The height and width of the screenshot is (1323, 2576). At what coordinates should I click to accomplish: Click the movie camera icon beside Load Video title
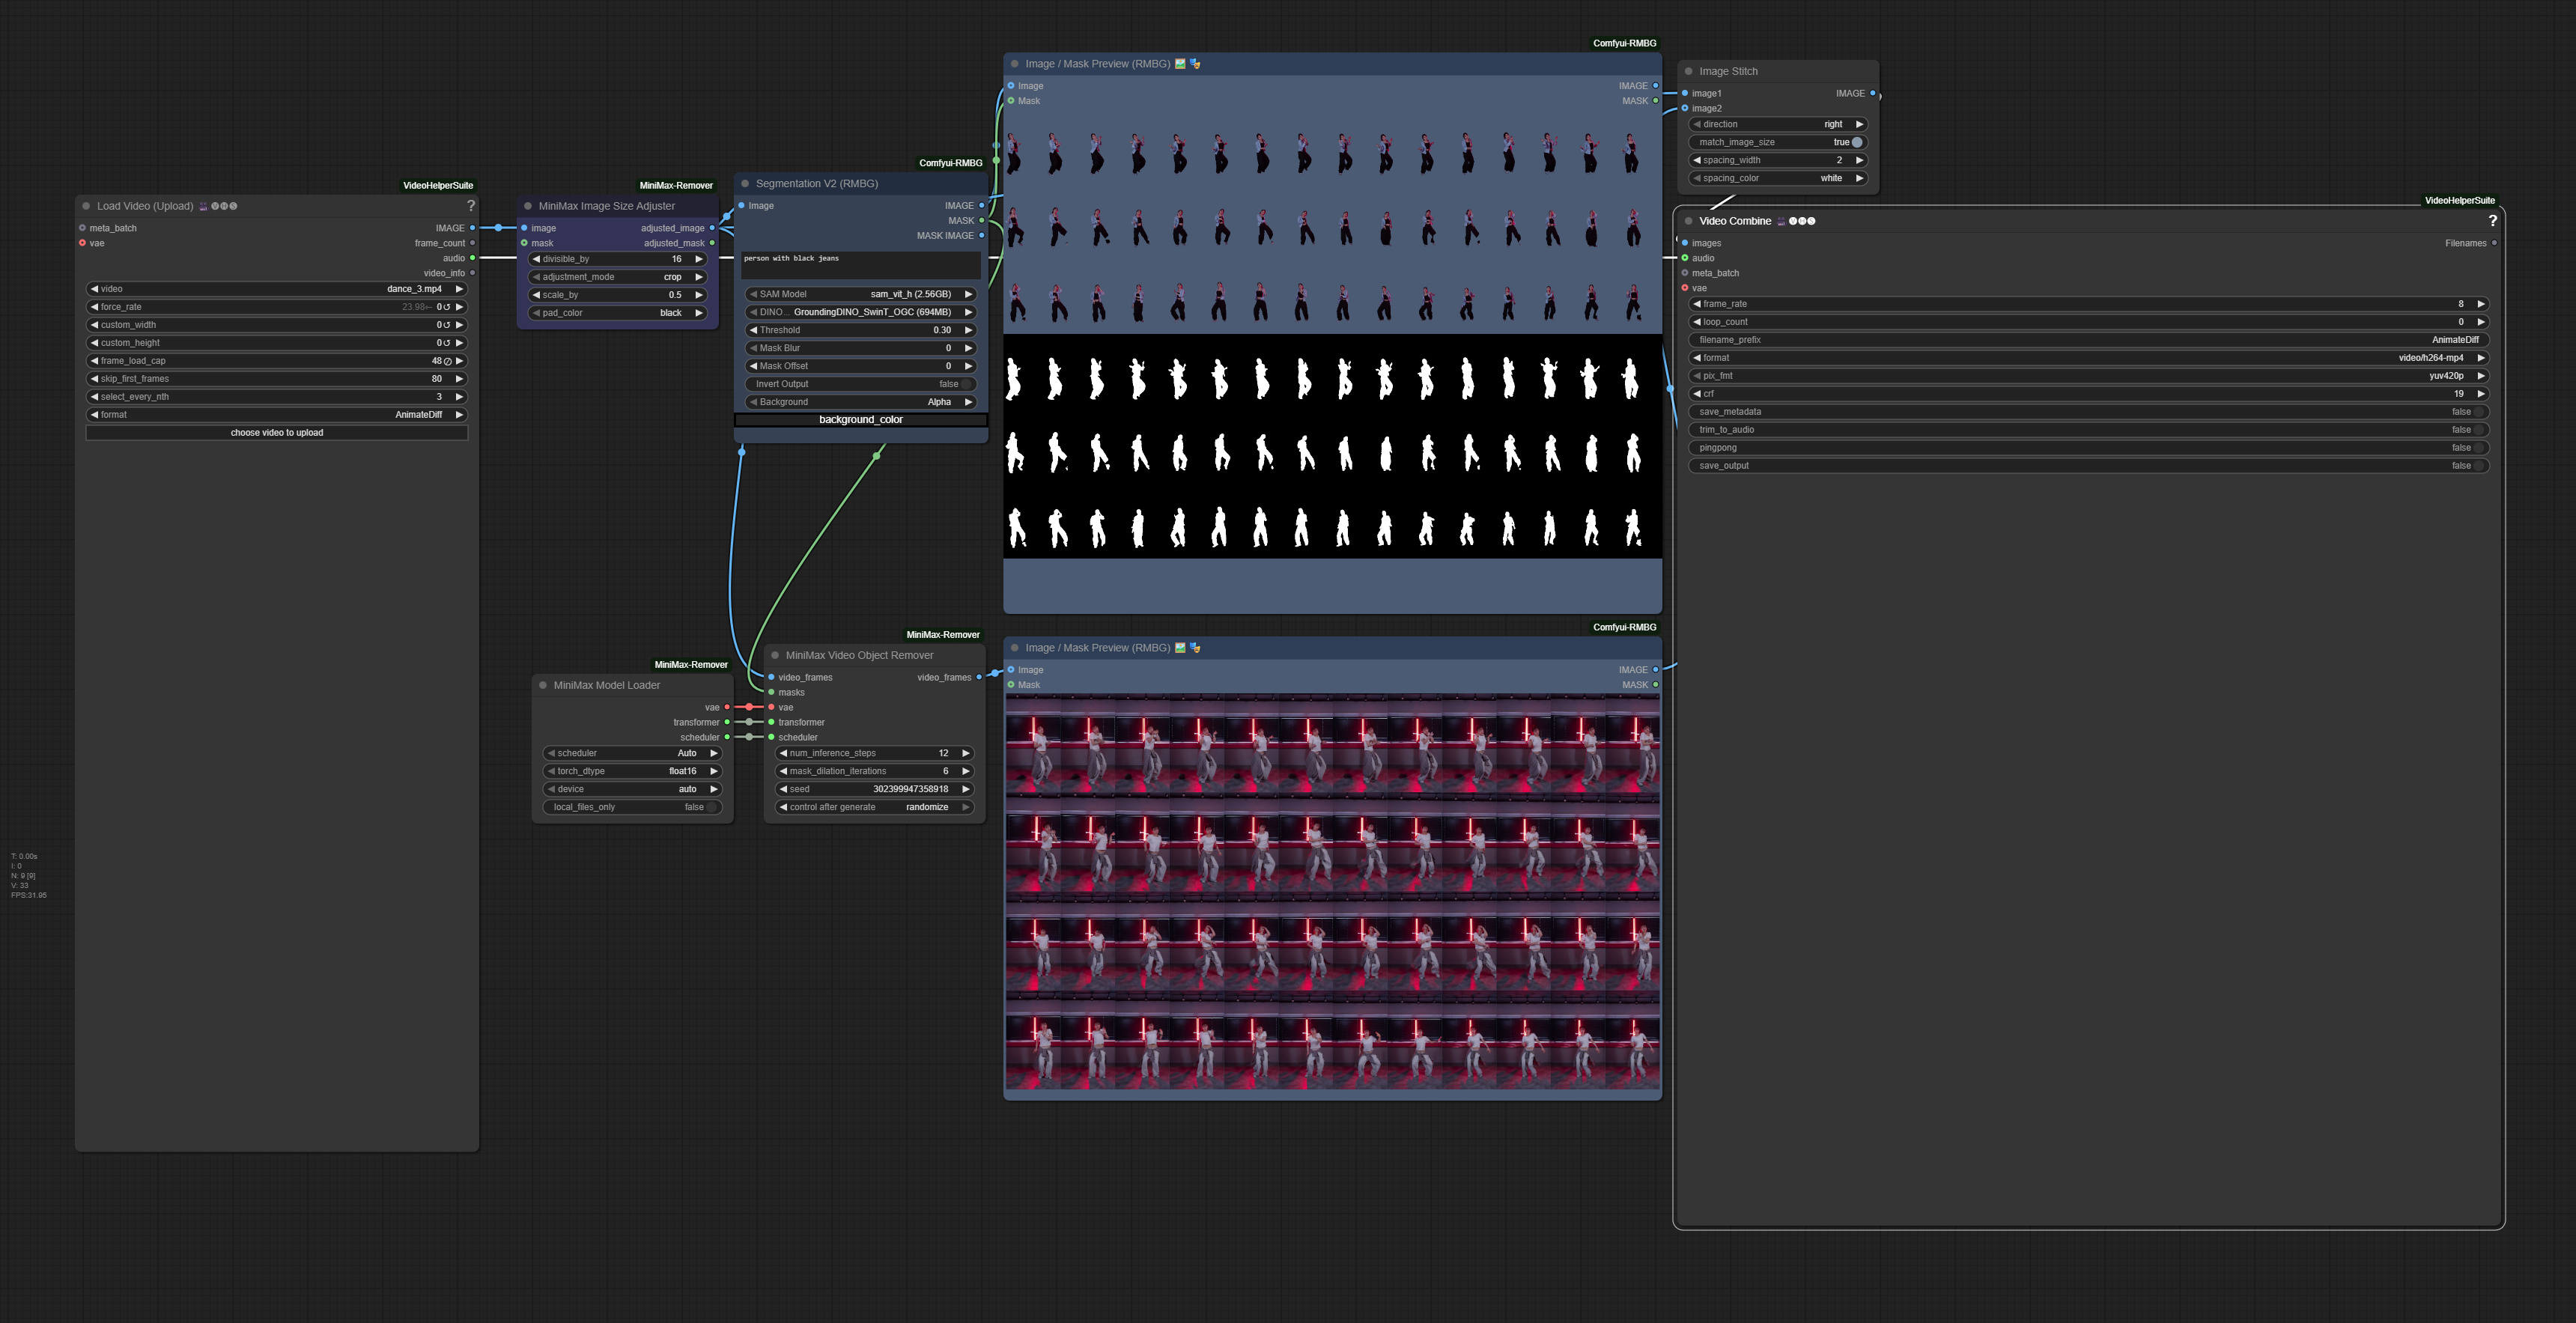(203, 206)
